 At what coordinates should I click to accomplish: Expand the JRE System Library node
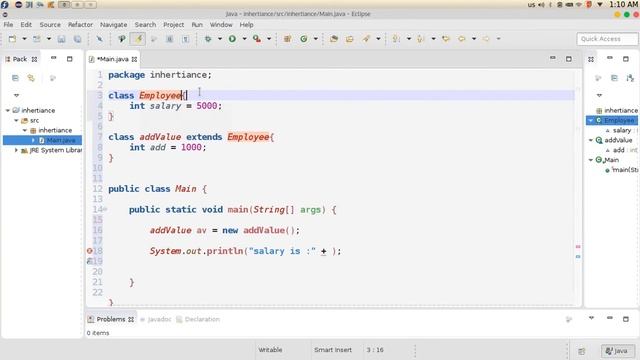coord(16,150)
